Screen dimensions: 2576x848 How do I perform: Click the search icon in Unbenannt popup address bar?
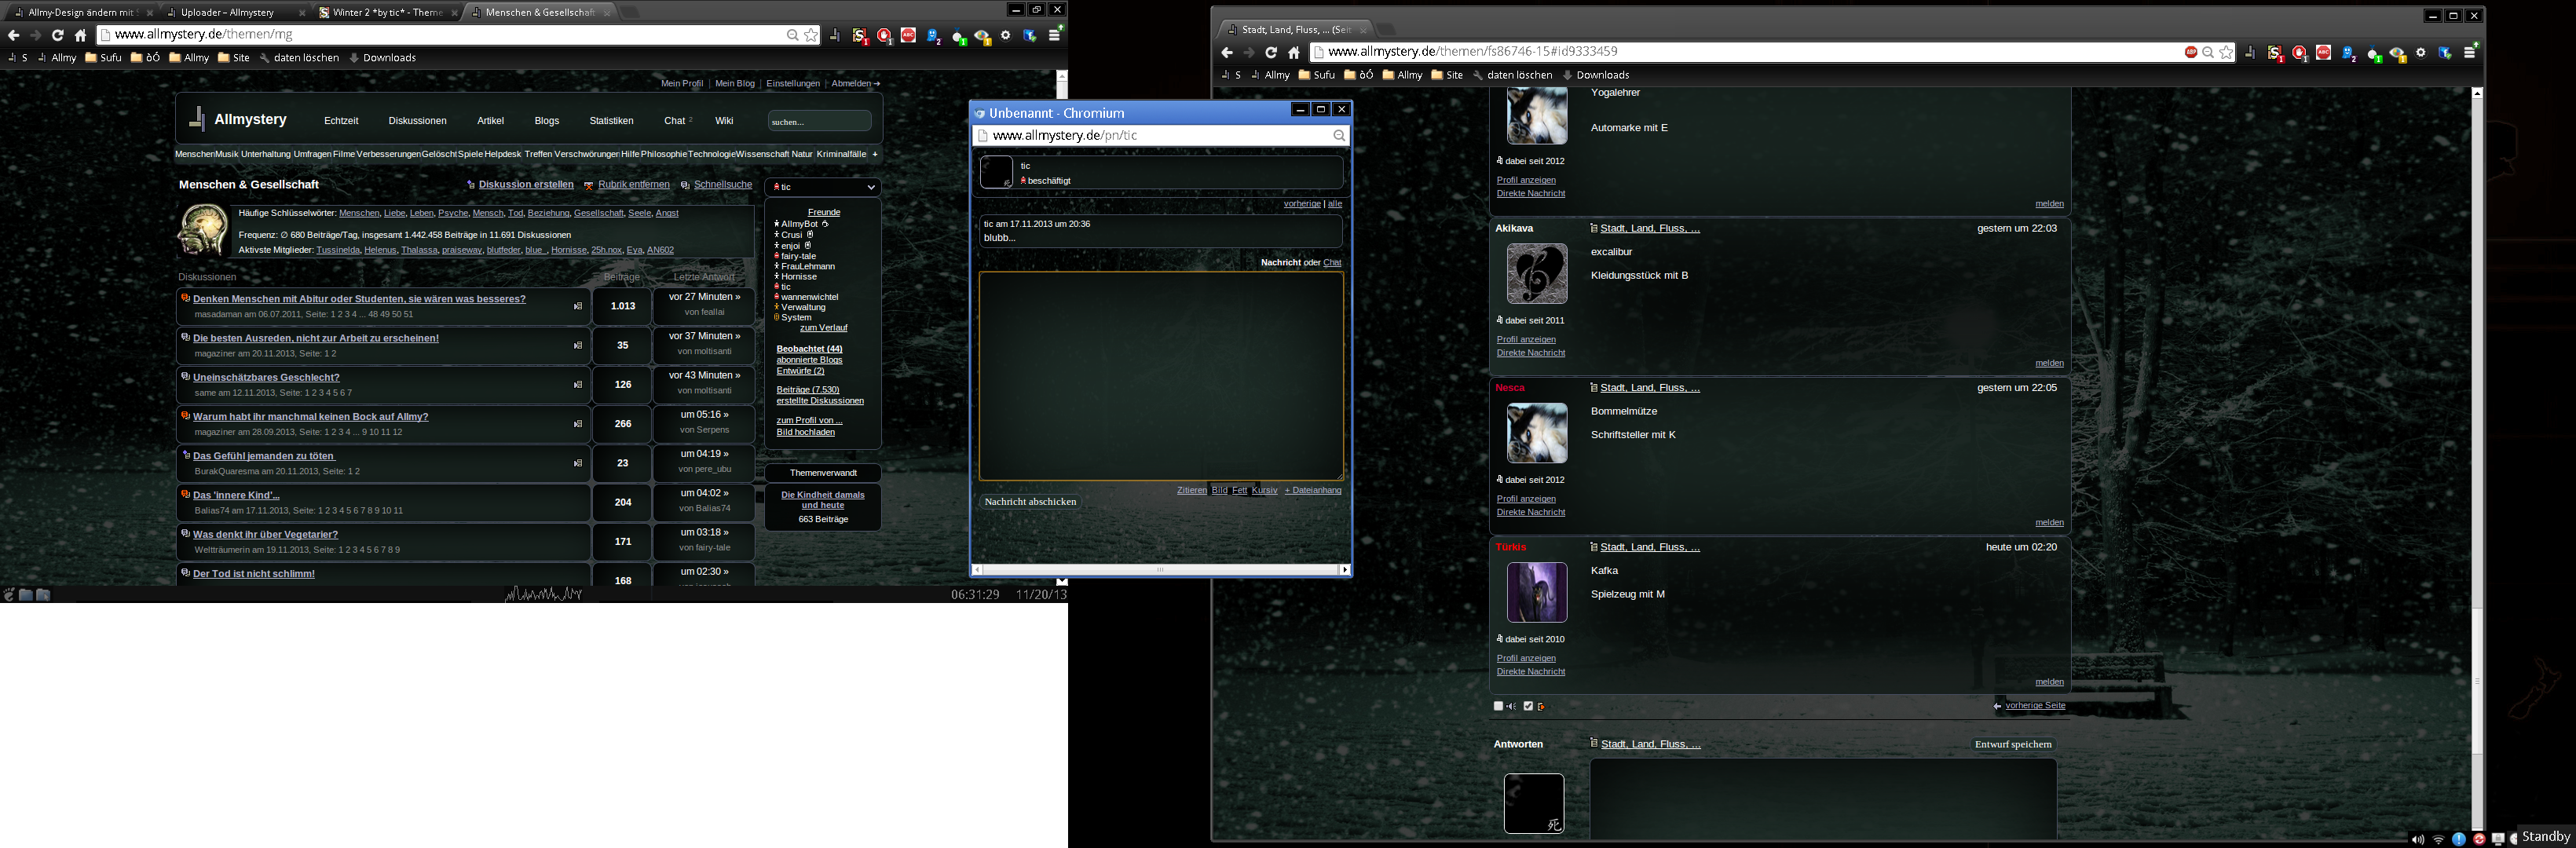tap(1339, 135)
